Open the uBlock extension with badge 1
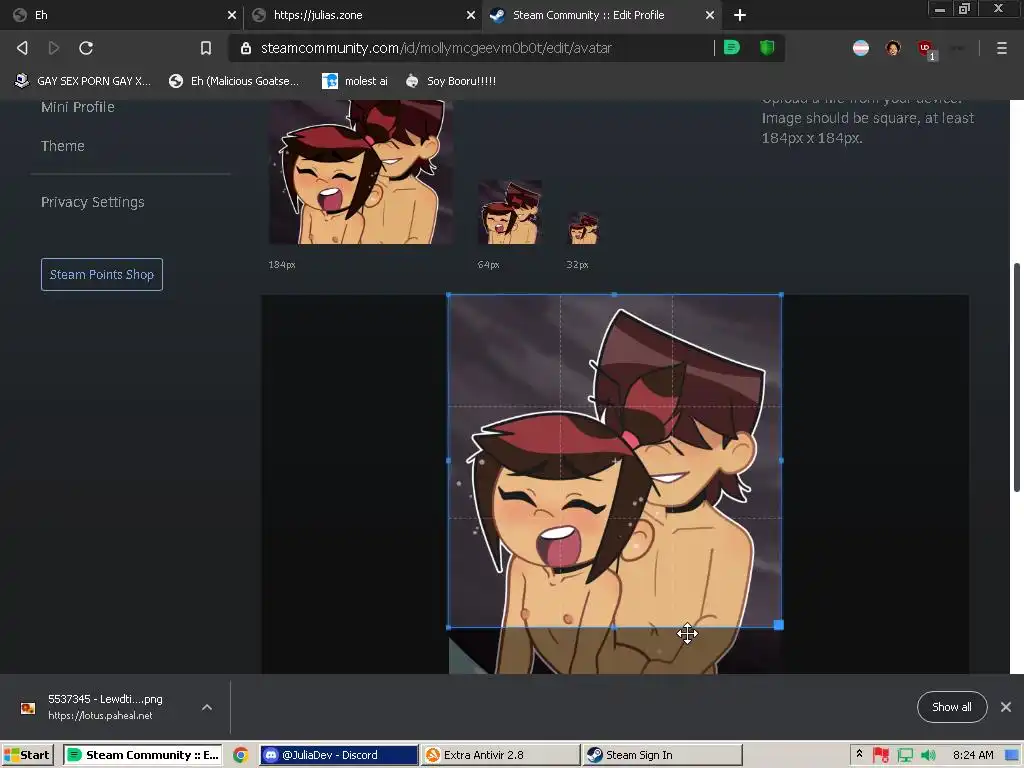The image size is (1024, 768). [x=926, y=49]
